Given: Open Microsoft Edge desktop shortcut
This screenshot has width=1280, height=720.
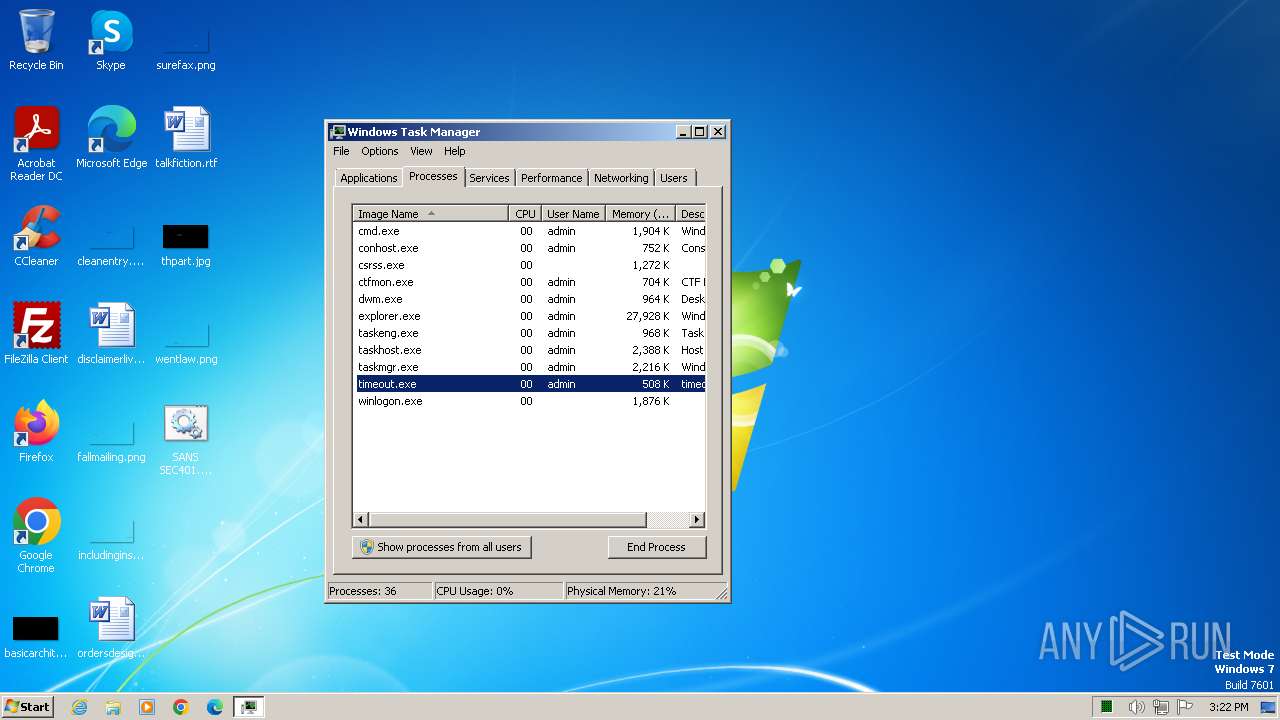Looking at the screenshot, I should point(111,138).
